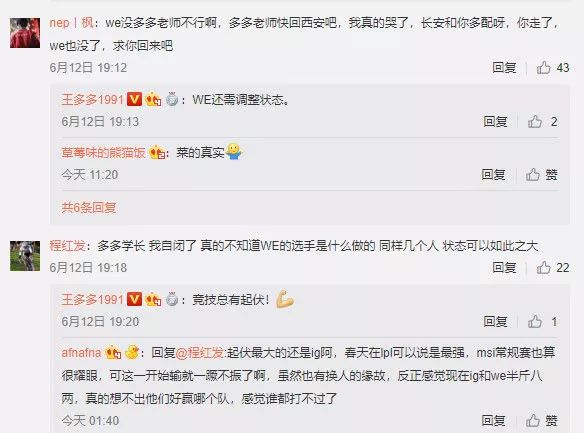Like 草莓味的熊猫饭's reply '菜的真实'

click(x=542, y=175)
